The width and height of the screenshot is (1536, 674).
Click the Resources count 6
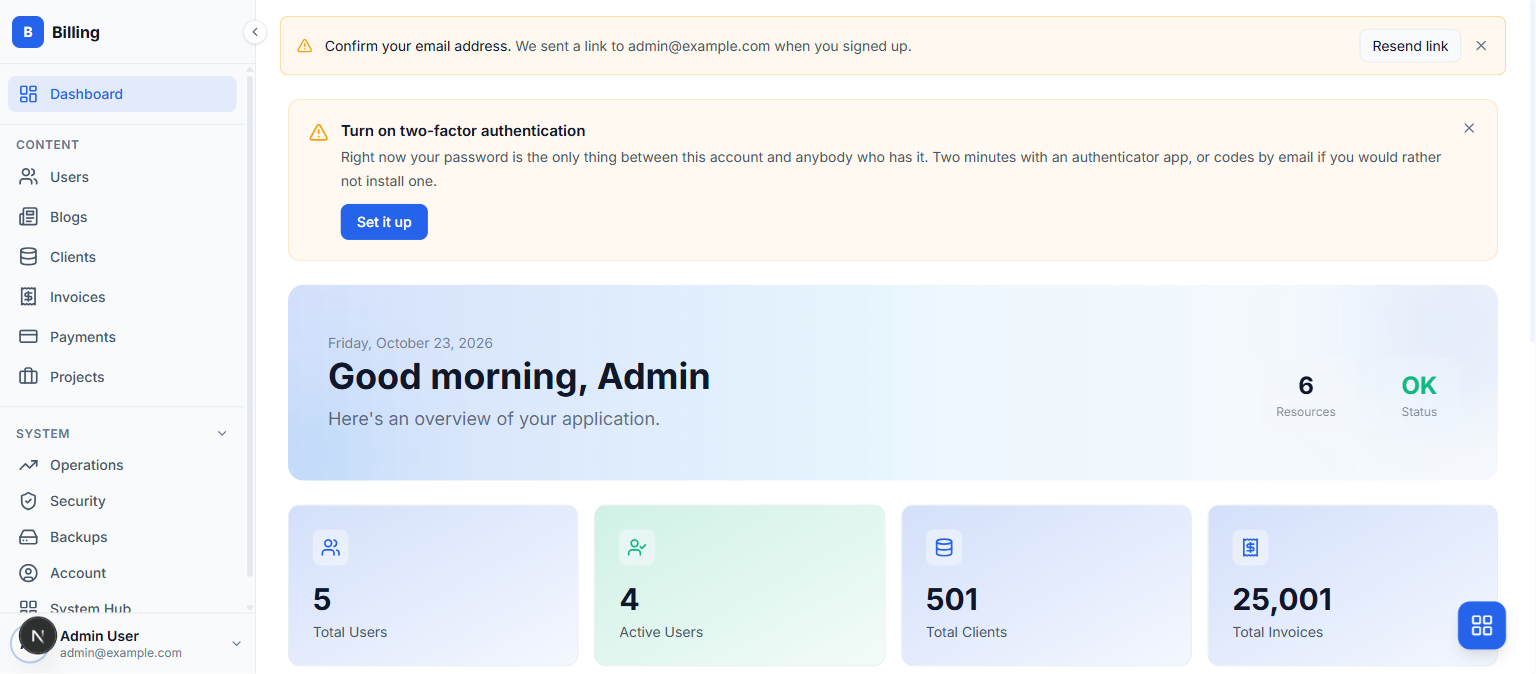point(1306,385)
